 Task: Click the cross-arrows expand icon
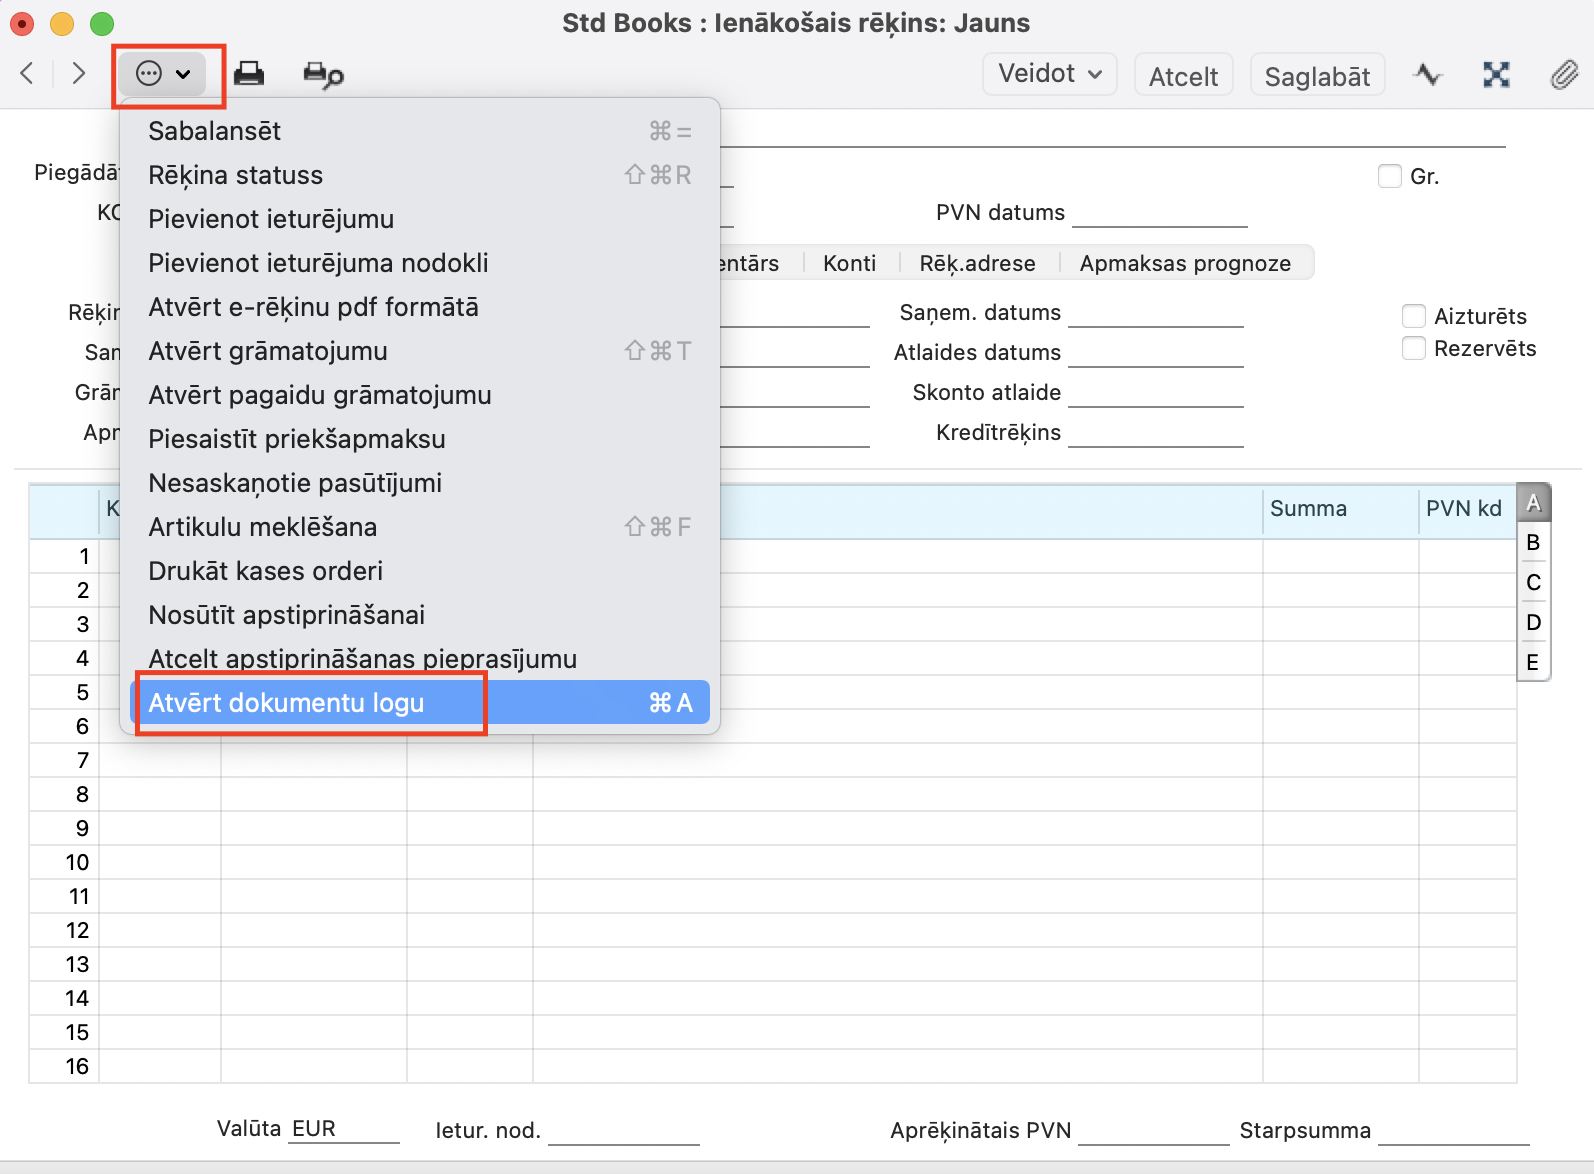(1496, 75)
